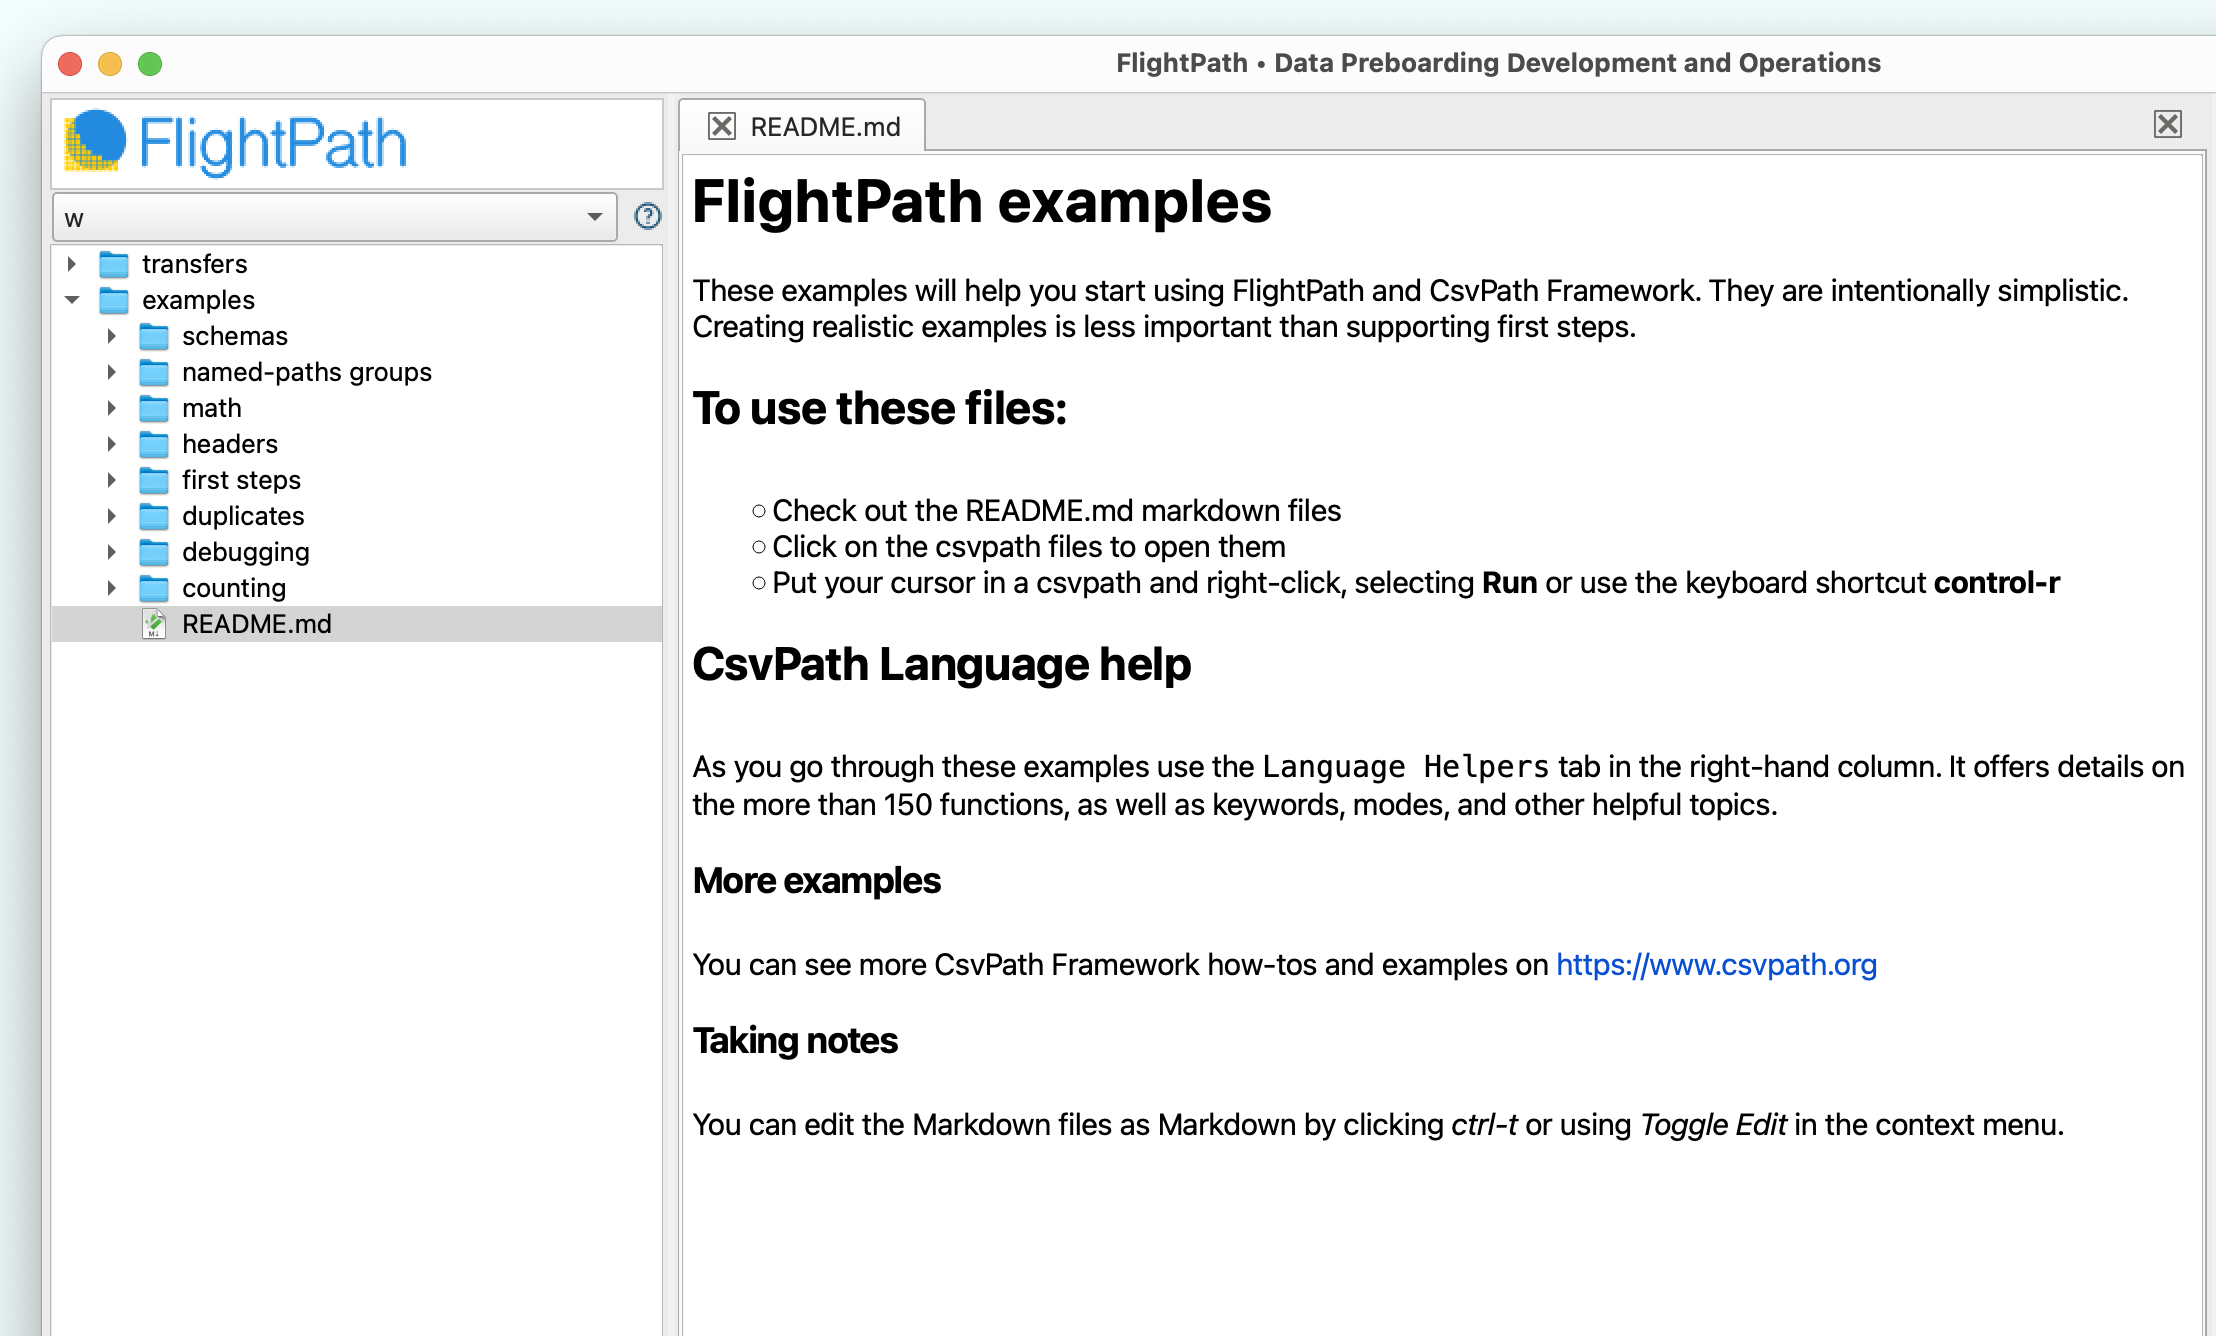This screenshot has height=1336, width=2216.
Task: Expand the headers folder arrow
Action: tap(111, 444)
